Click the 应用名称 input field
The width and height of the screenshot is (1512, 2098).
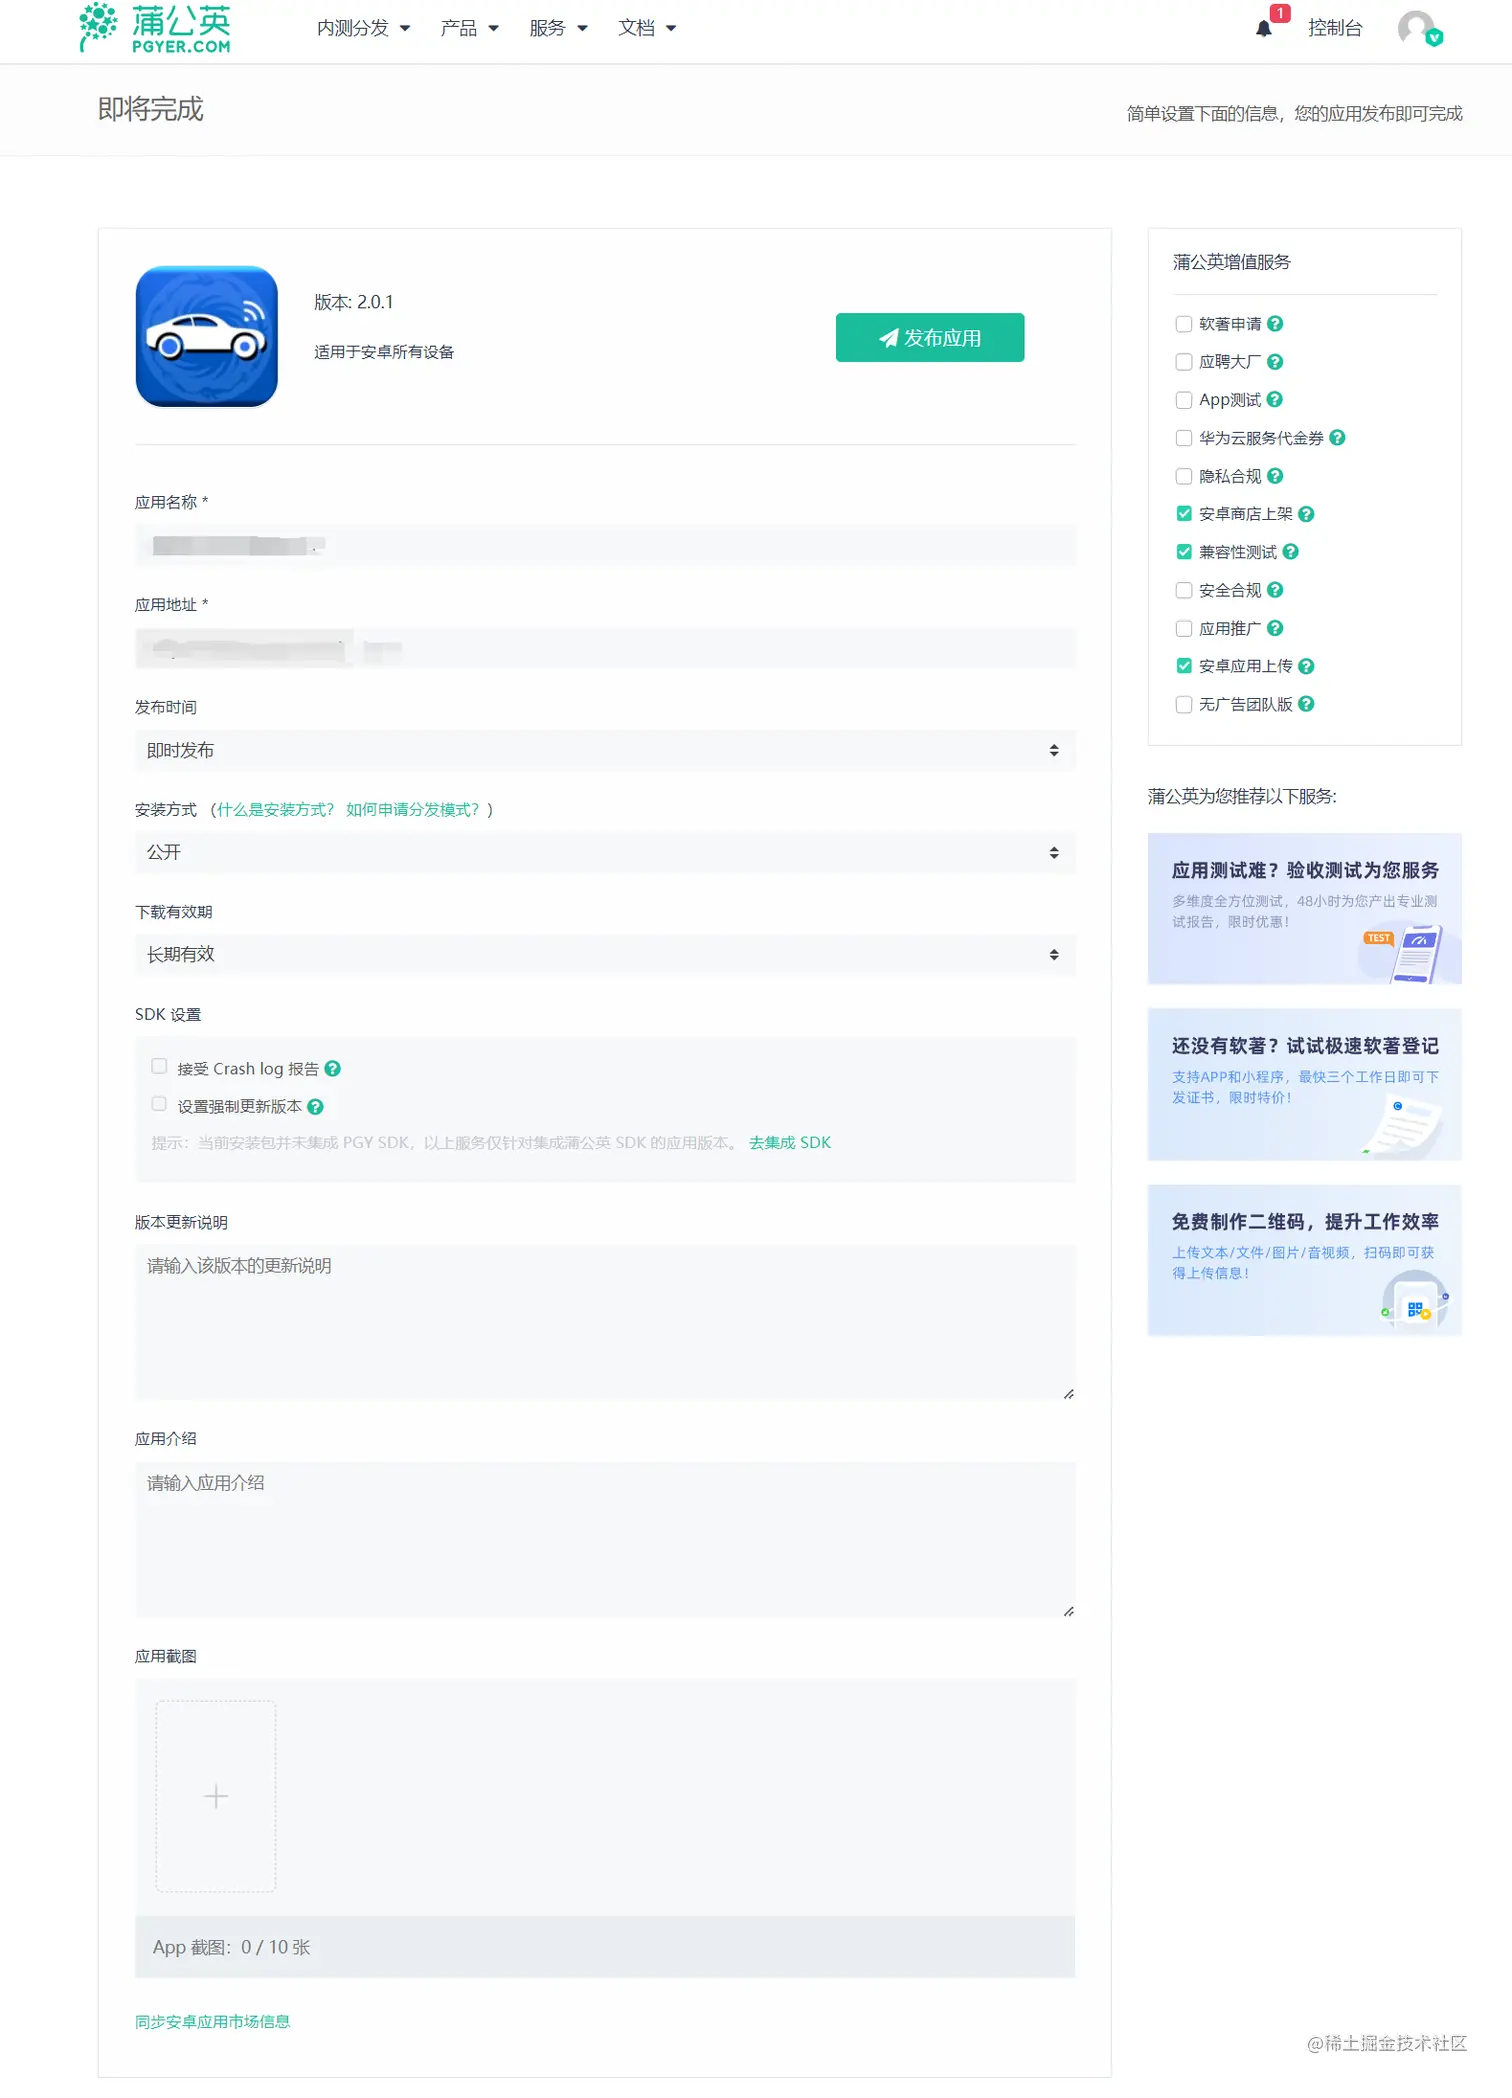click(605, 546)
